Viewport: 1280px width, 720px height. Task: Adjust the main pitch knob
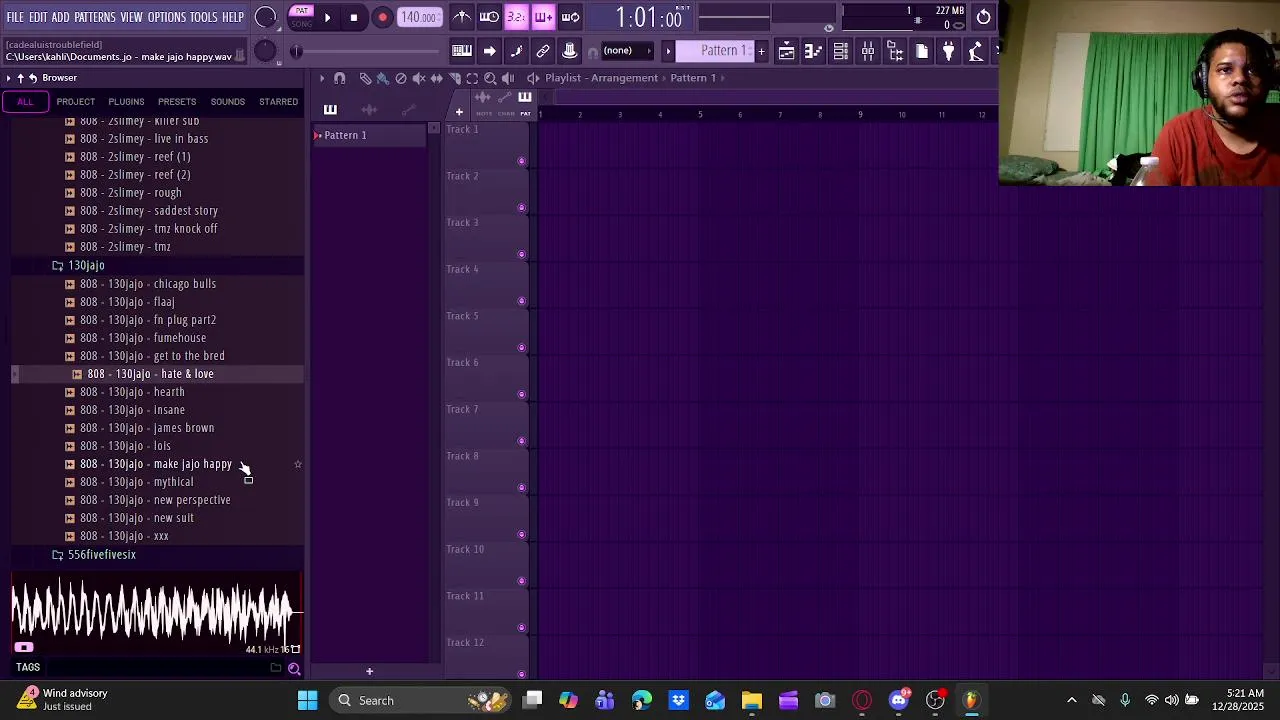coord(265,51)
